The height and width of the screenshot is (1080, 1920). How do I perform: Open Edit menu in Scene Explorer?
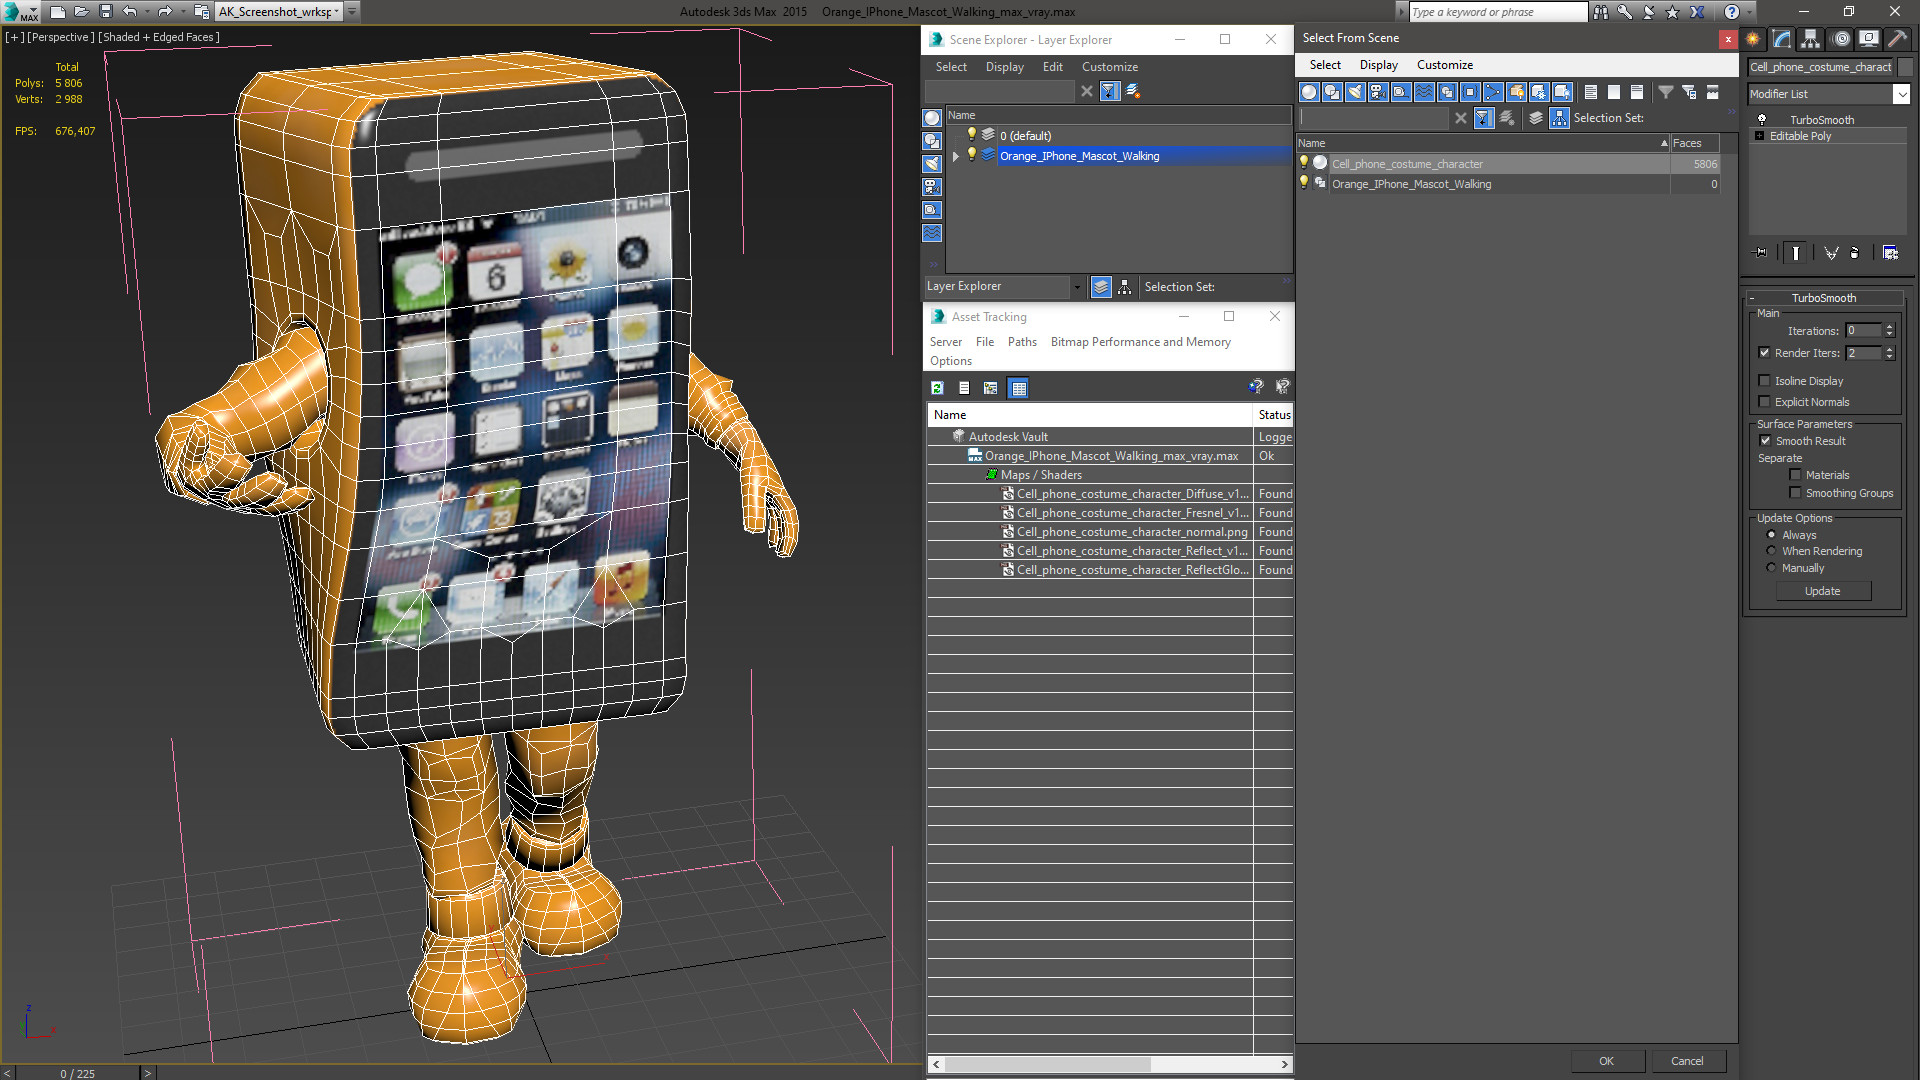pos(1052,67)
